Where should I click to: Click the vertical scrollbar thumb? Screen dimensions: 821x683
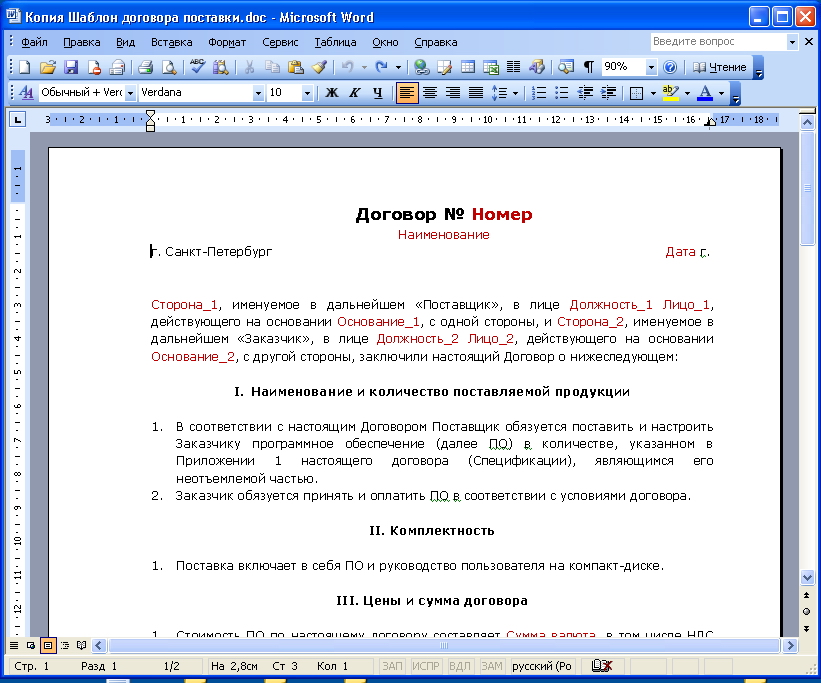pyautogui.click(x=807, y=189)
